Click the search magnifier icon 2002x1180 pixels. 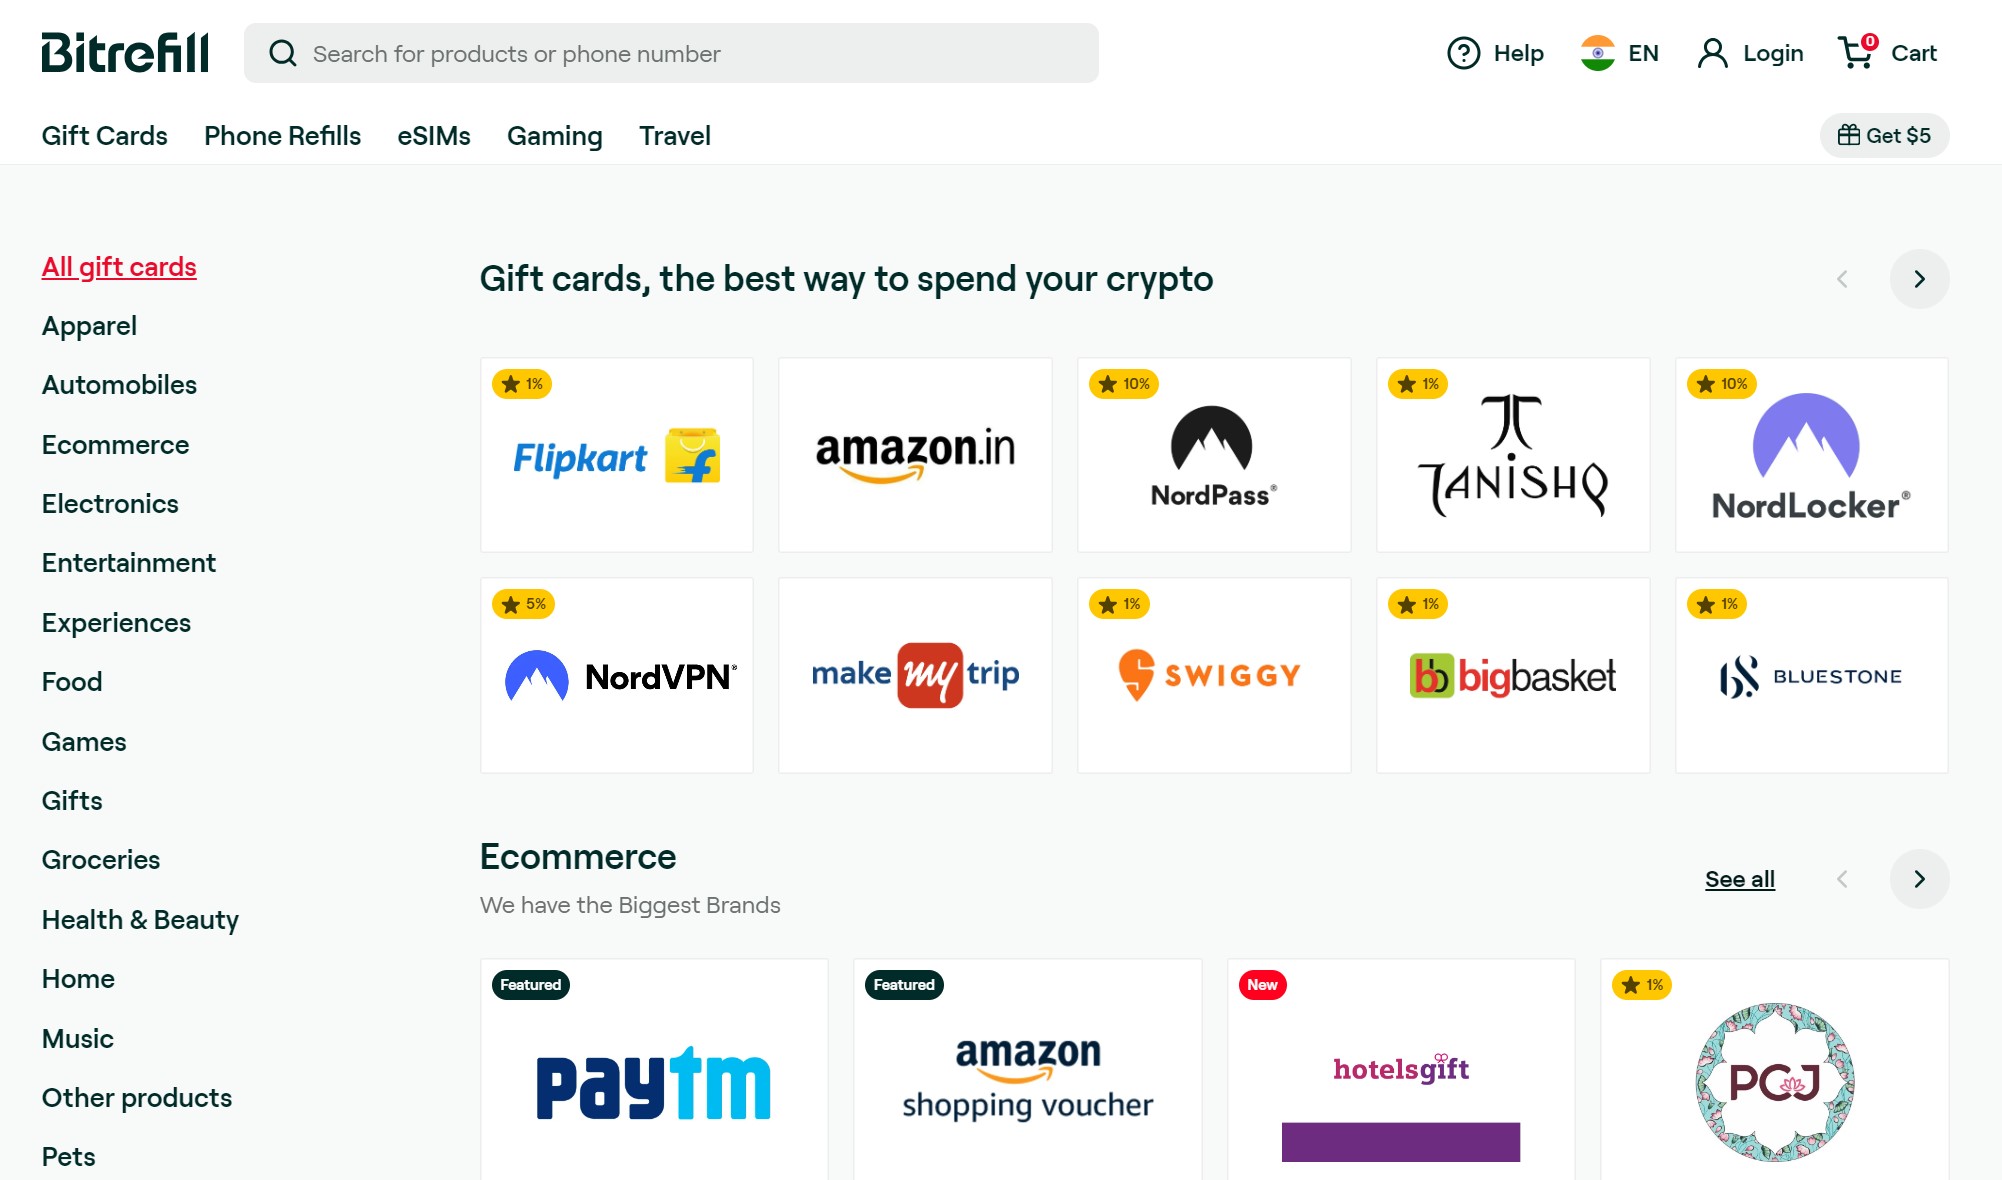pos(283,53)
